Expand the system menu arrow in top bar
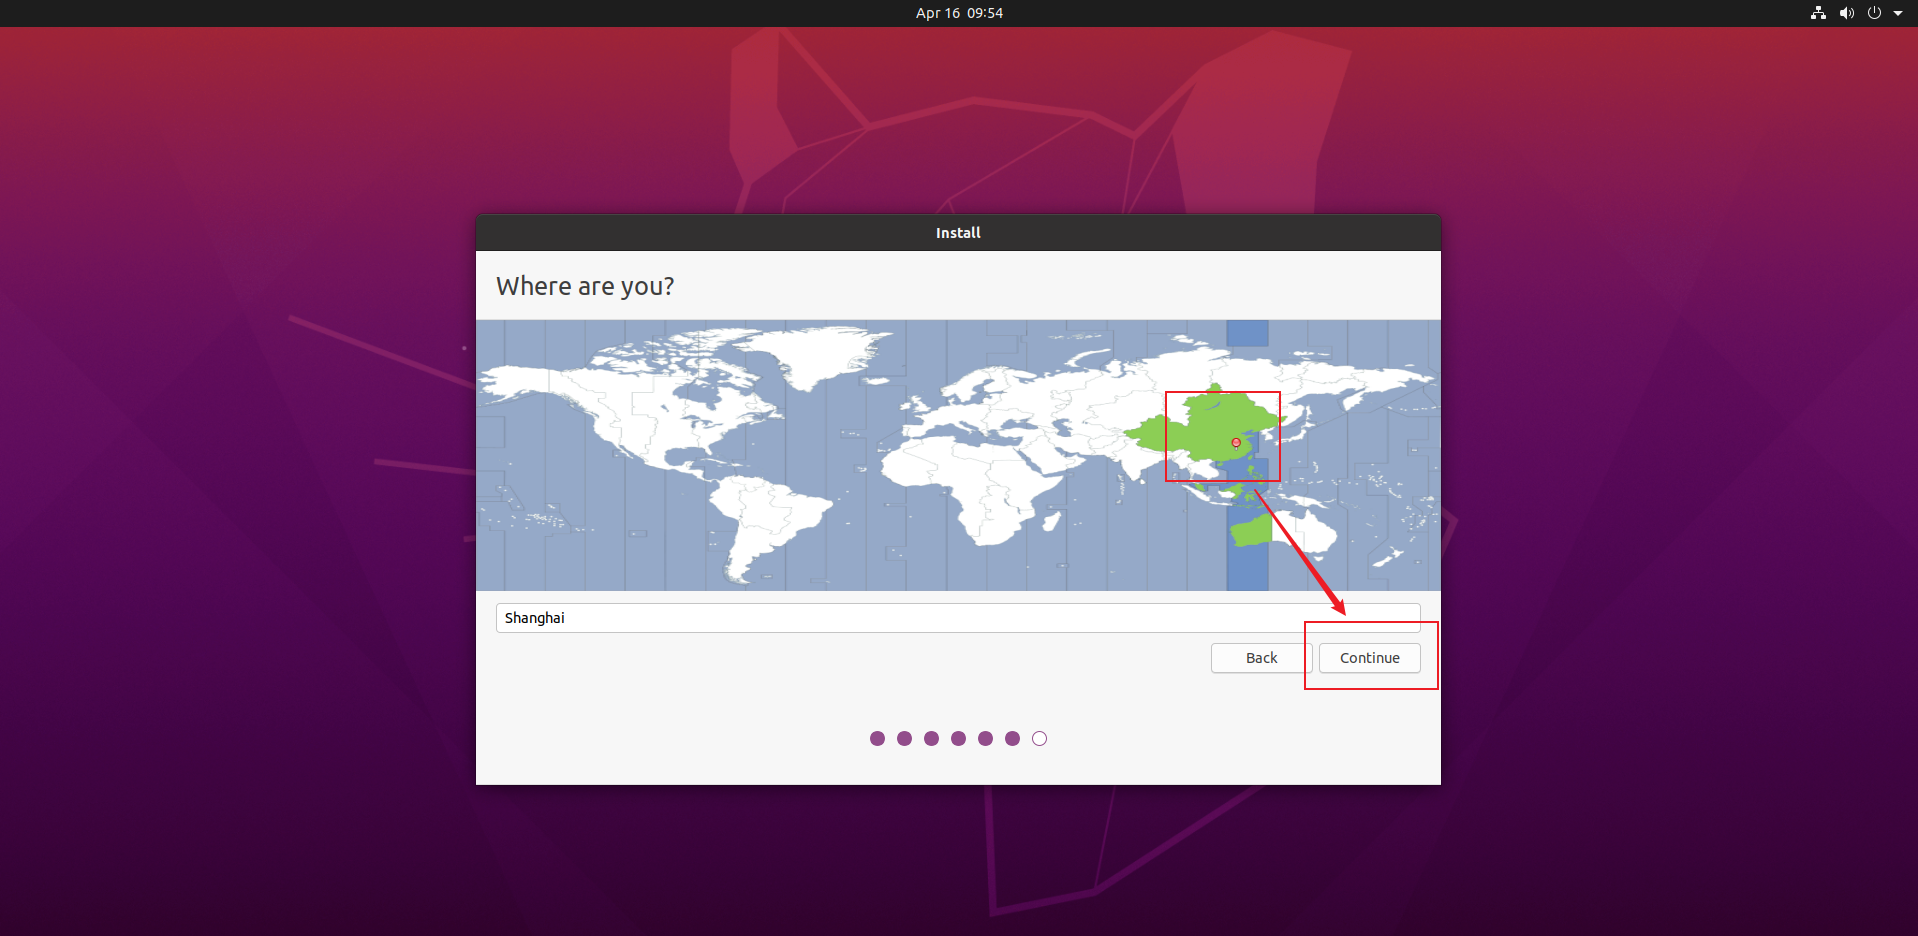This screenshot has width=1918, height=936. 1898,13
